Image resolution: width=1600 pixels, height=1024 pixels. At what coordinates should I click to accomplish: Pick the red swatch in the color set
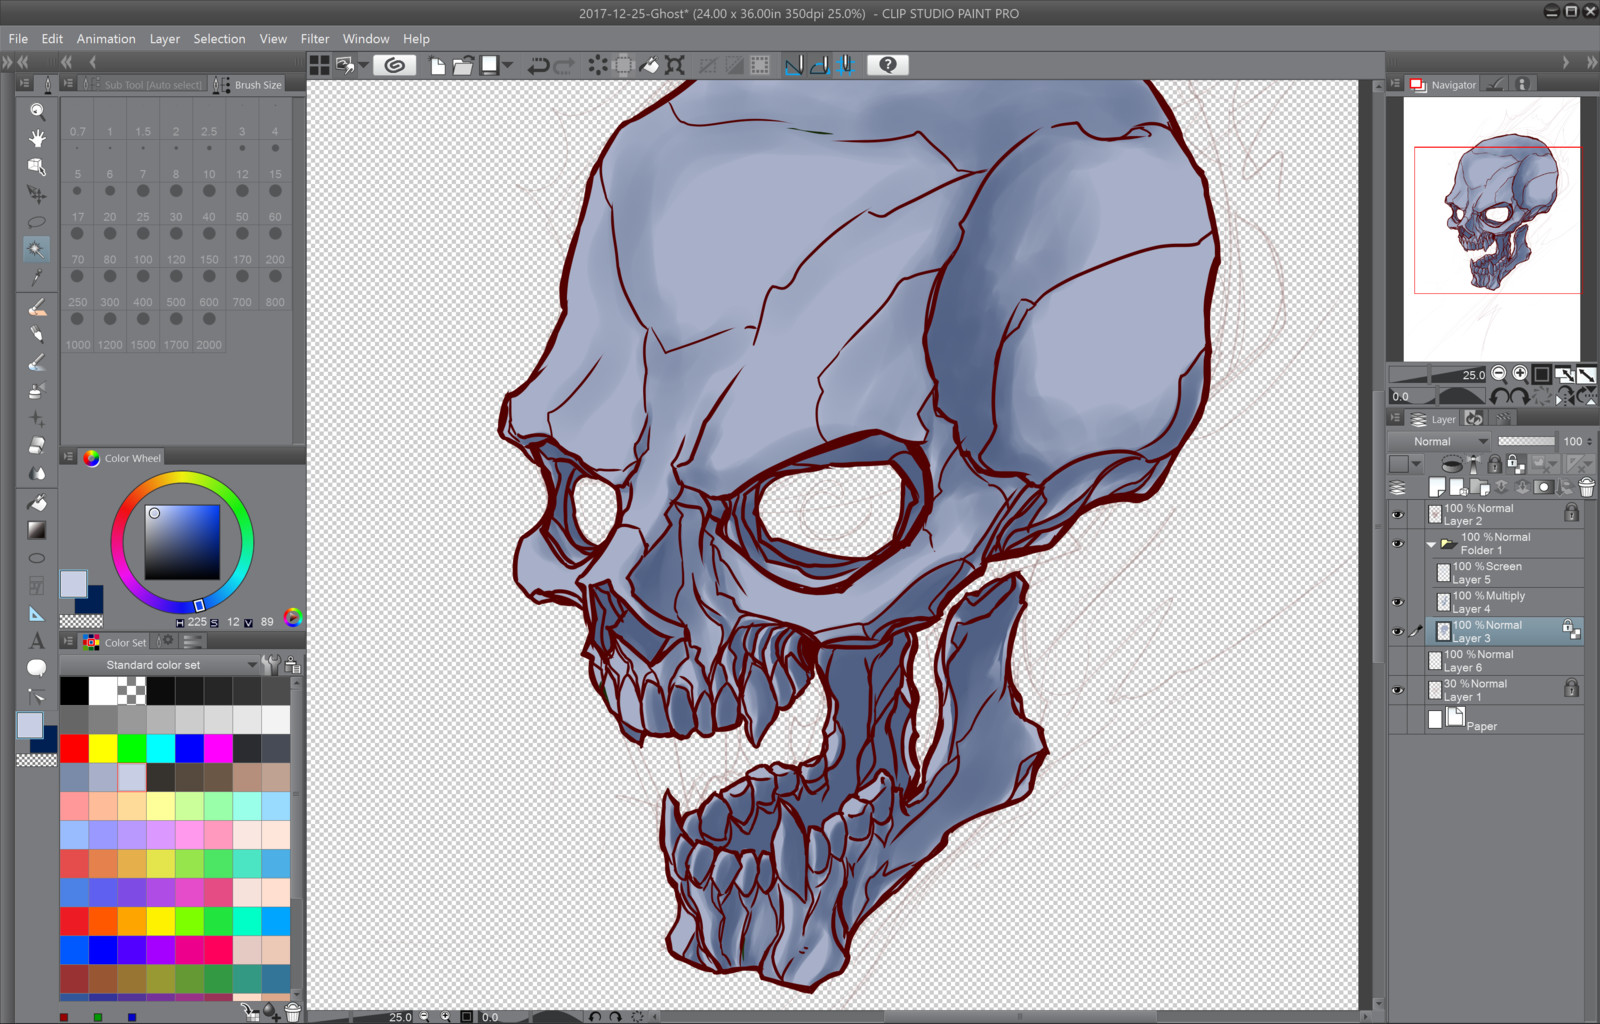pyautogui.click(x=74, y=748)
